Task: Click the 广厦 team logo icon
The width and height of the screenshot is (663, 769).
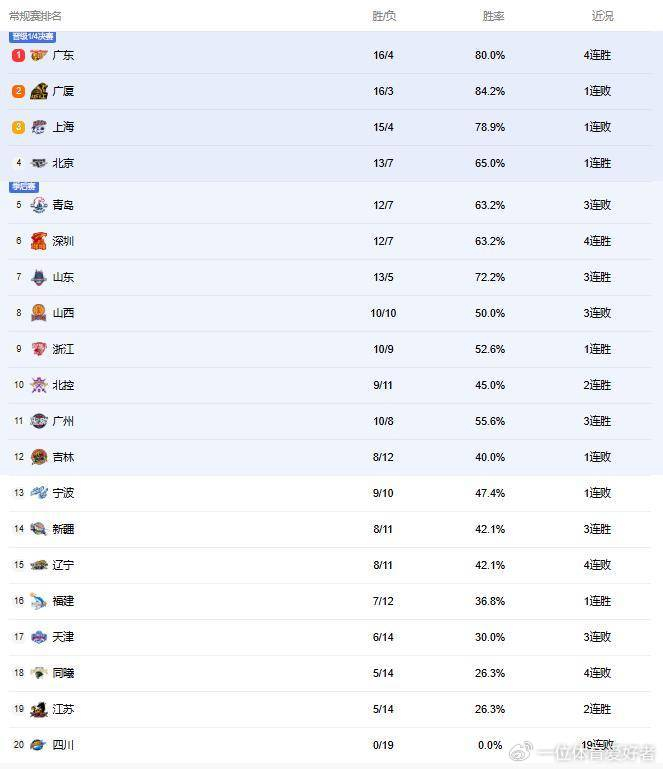Action: tap(39, 91)
